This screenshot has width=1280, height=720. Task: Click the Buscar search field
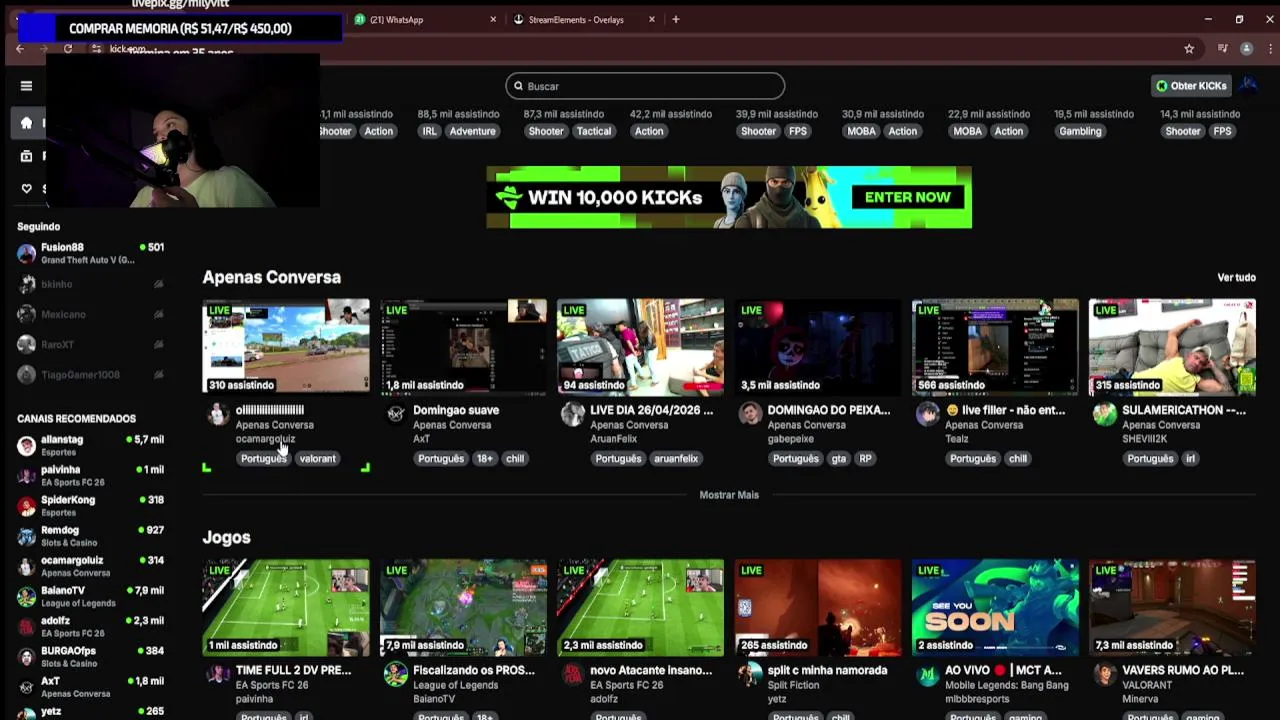(x=645, y=86)
